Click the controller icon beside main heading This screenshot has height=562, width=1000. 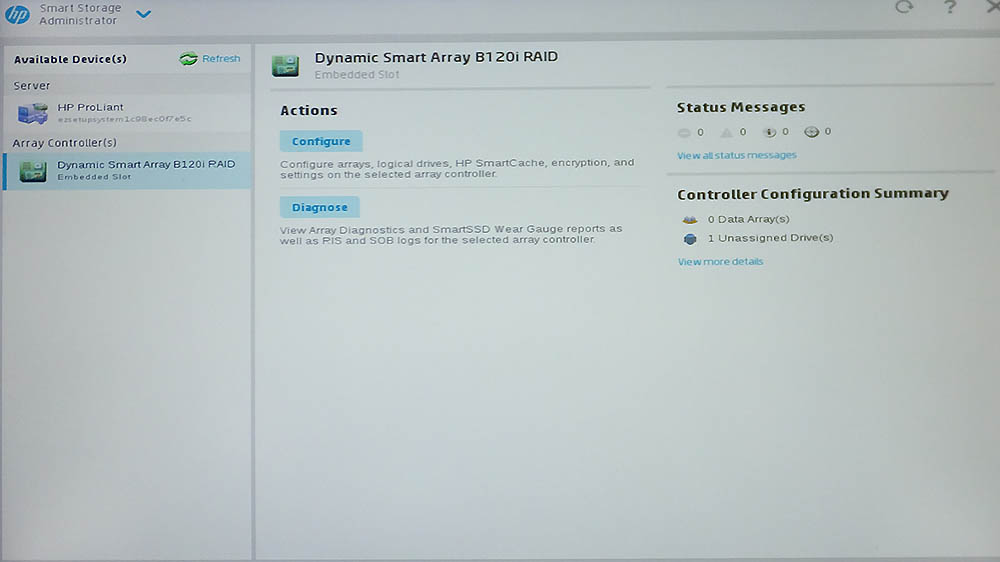coord(285,65)
